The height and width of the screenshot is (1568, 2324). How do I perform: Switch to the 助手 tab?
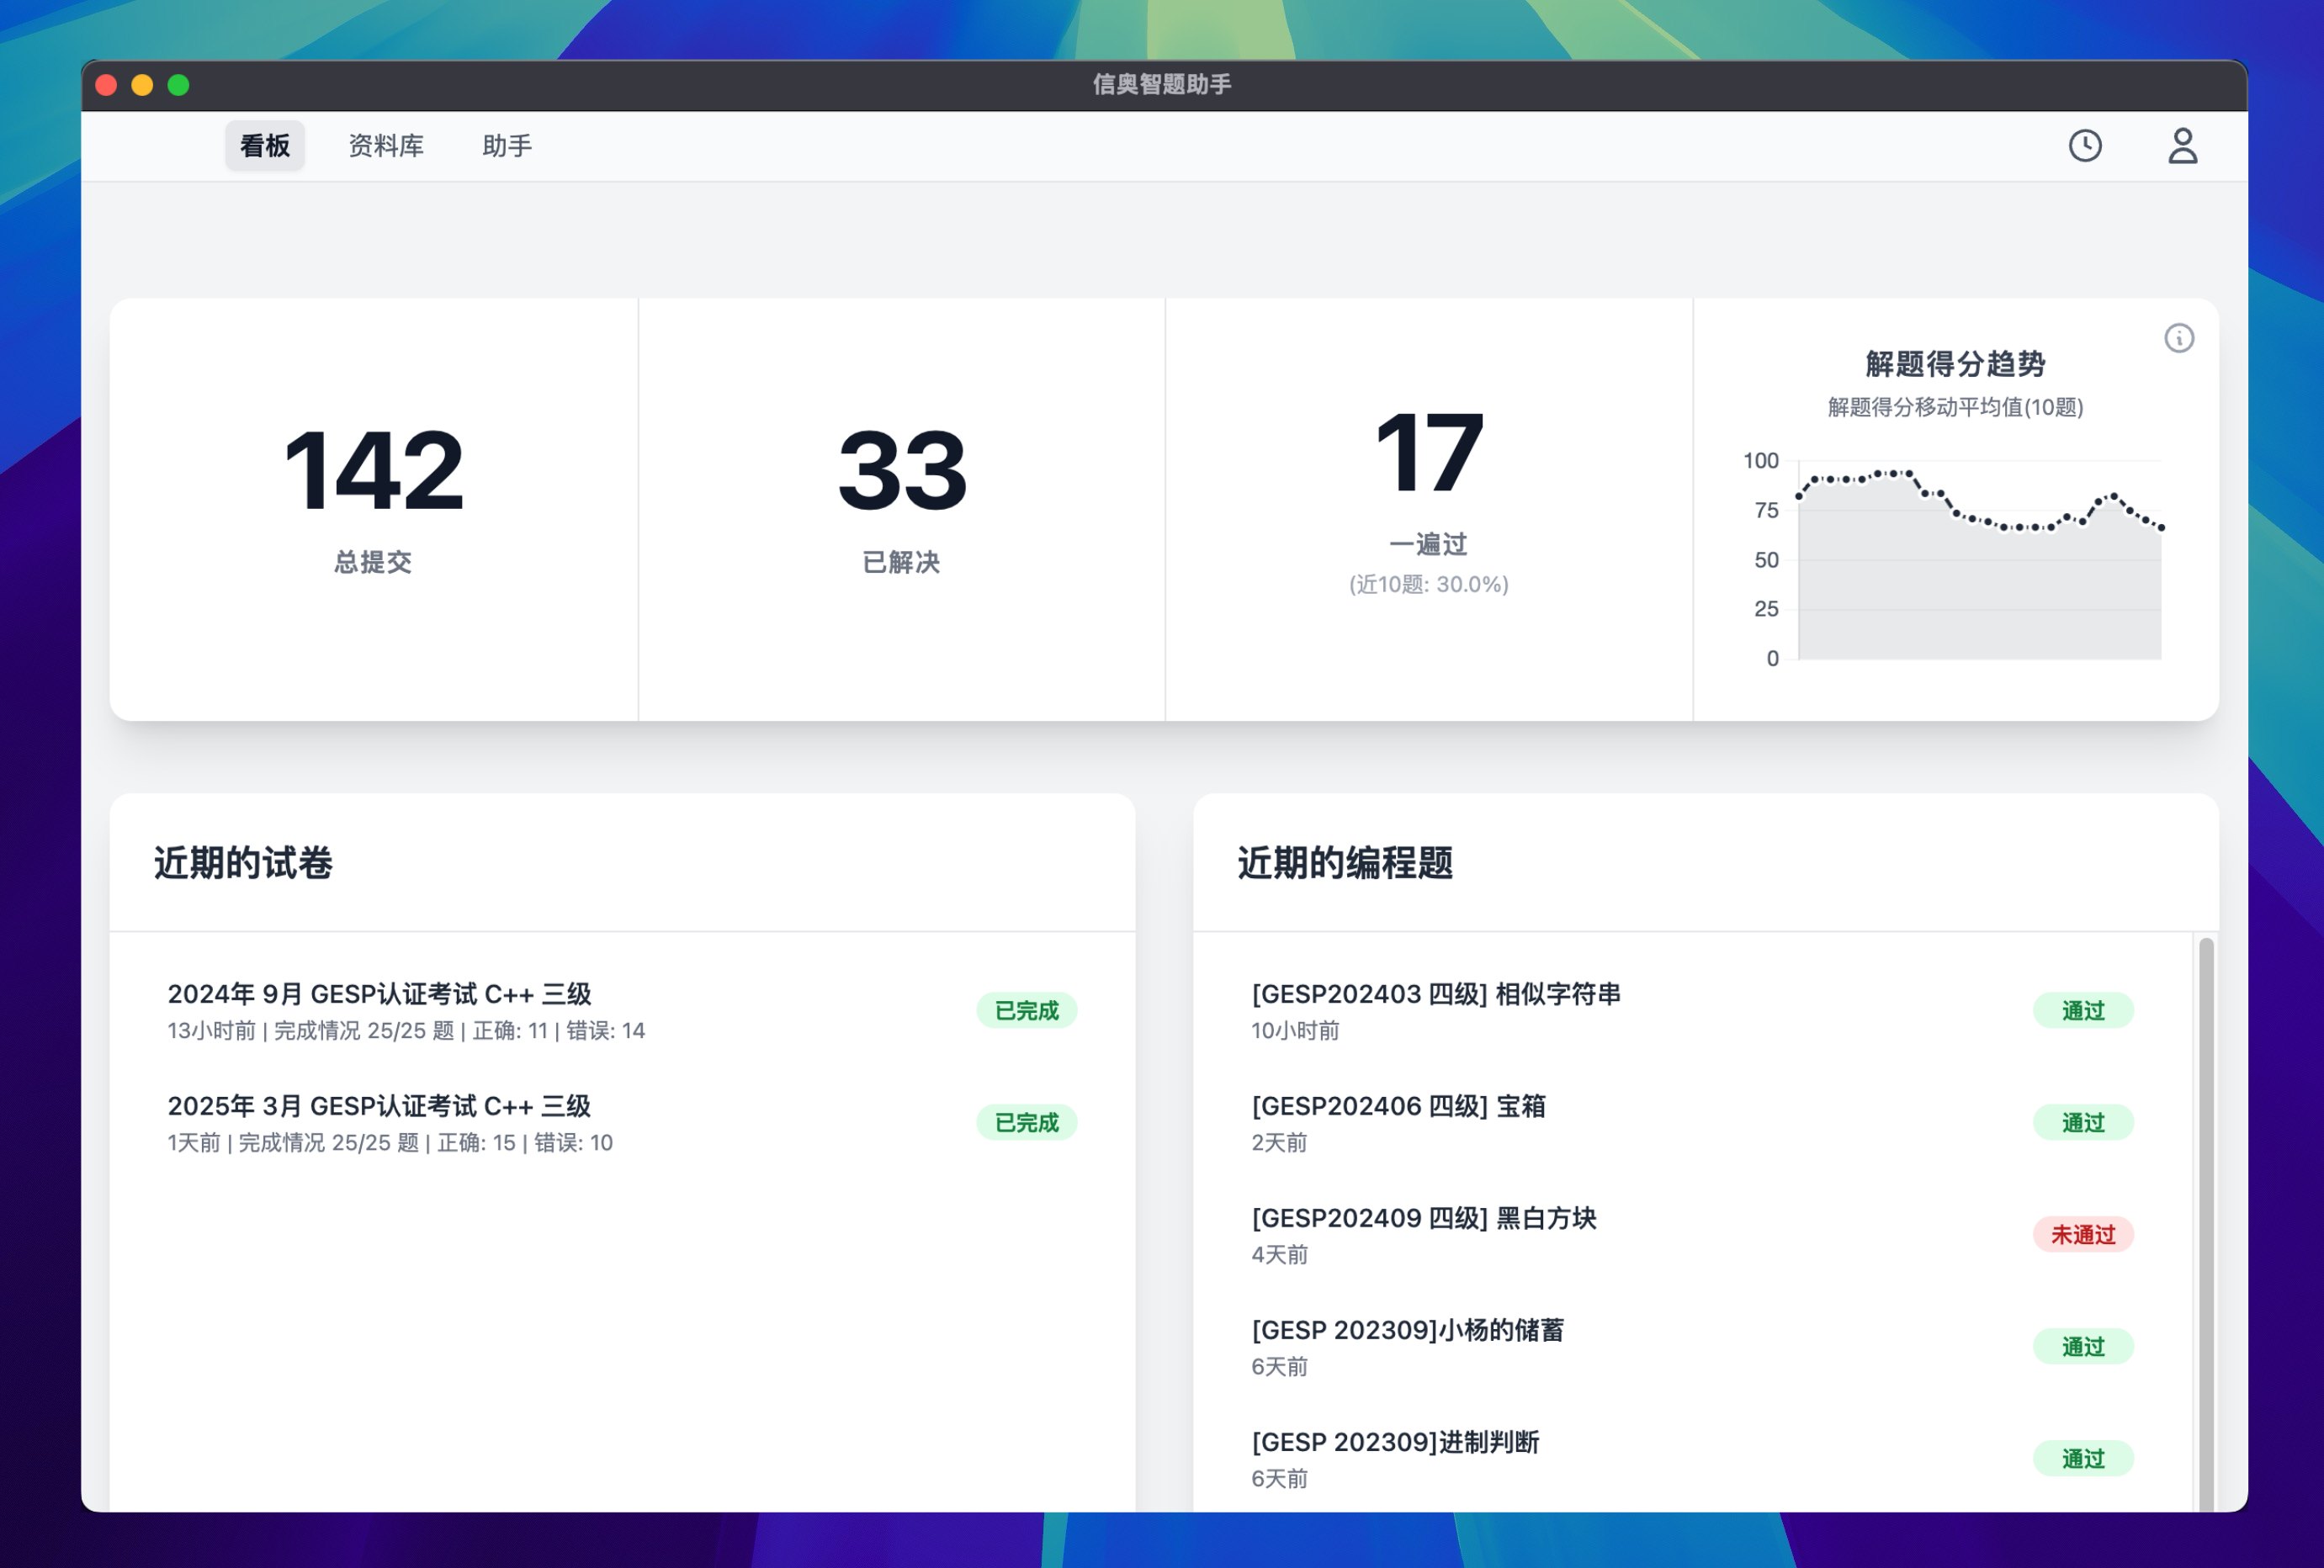coord(507,146)
